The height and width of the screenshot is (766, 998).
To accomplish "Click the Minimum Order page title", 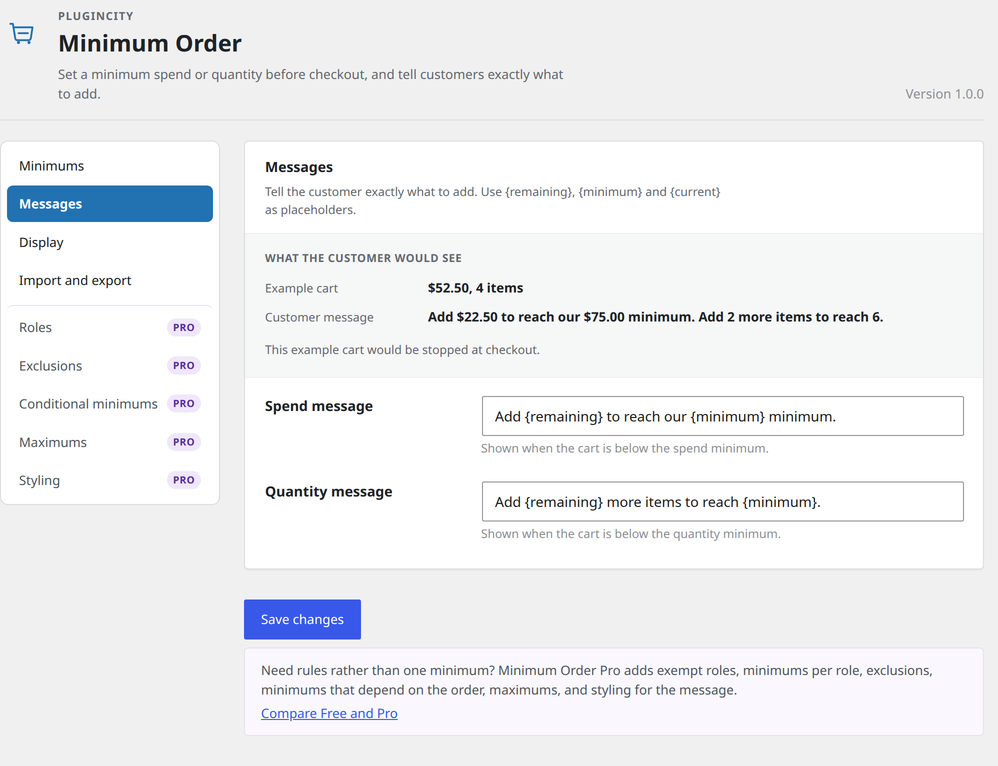I will point(150,43).
